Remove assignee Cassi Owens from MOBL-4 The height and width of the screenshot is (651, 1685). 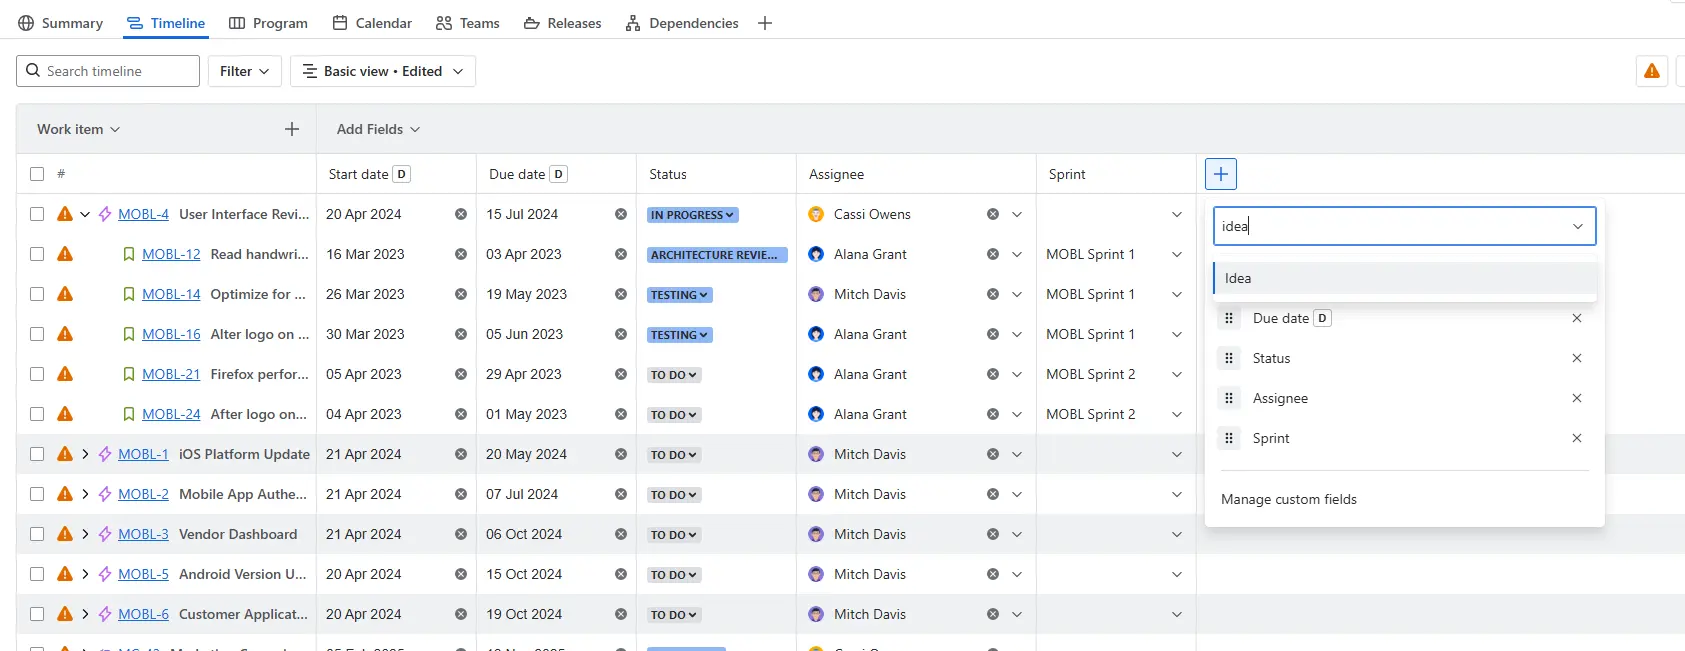coord(993,214)
